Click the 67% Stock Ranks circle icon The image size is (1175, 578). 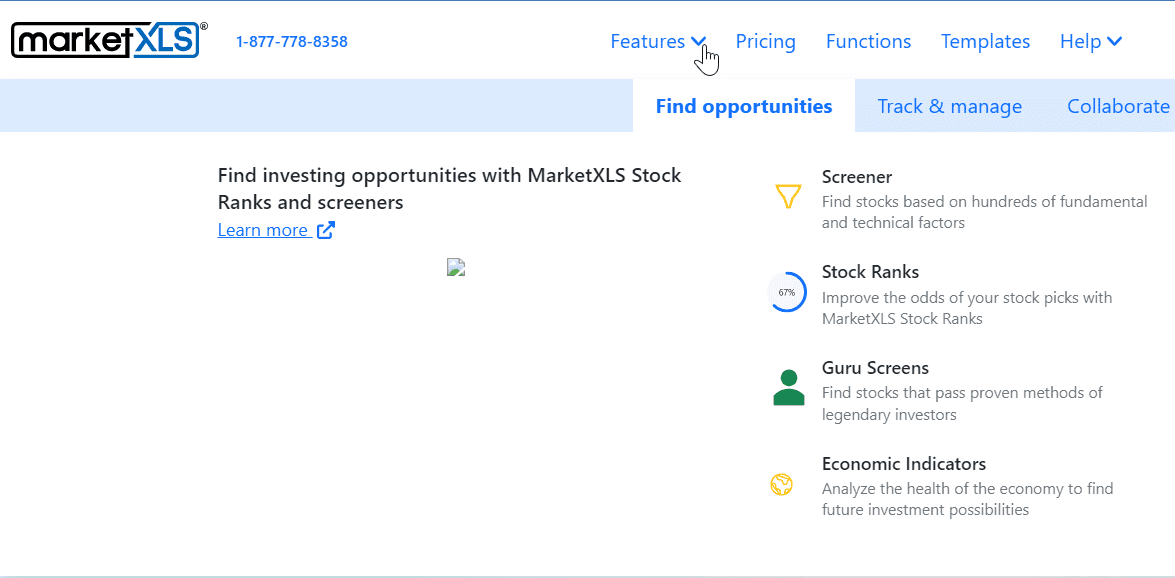787,292
